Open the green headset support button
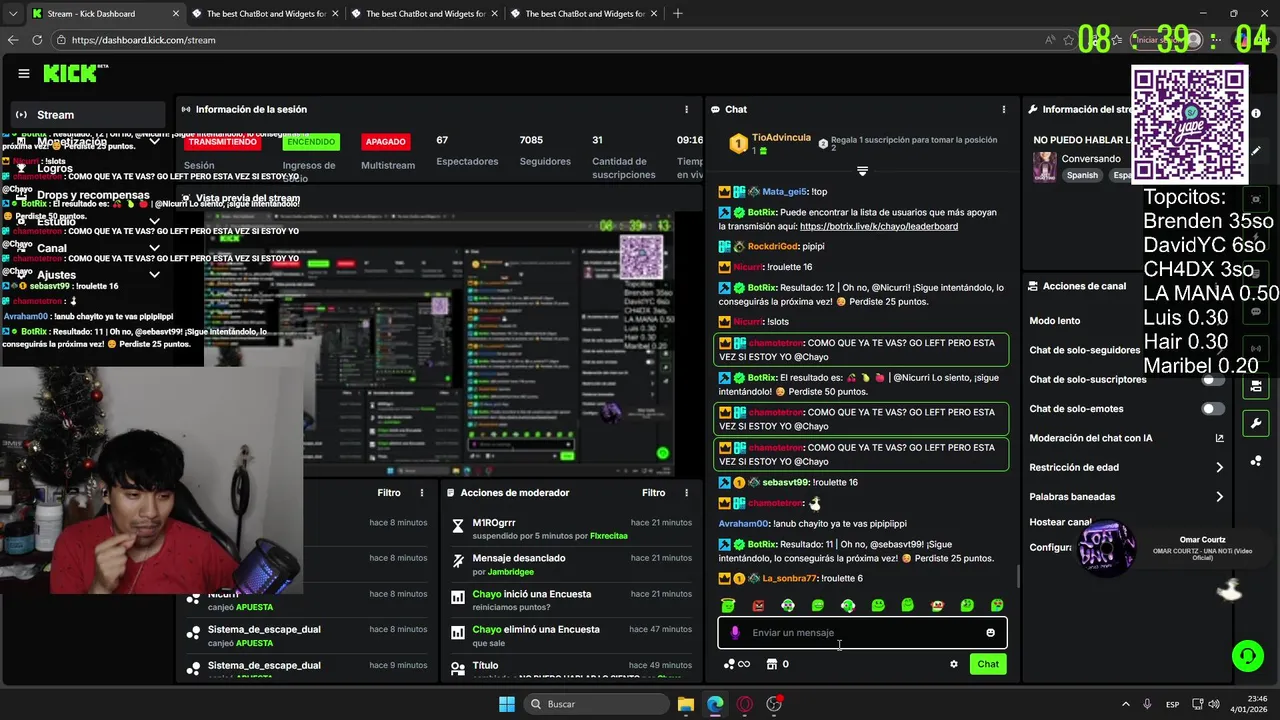Viewport: 1280px width, 720px height. pos(1247,656)
